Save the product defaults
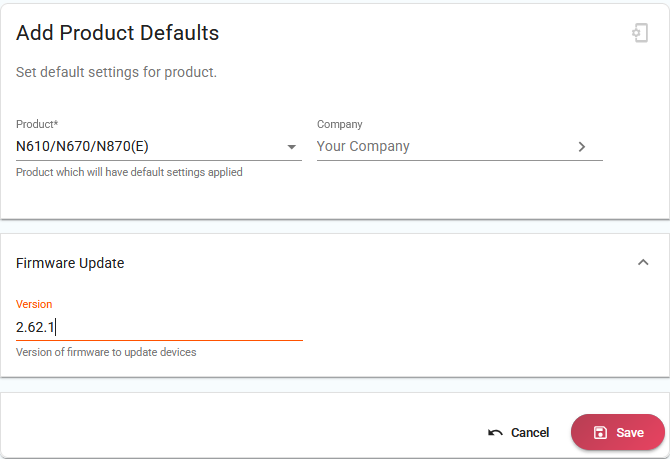Viewport: 670px width, 459px height. click(x=618, y=433)
